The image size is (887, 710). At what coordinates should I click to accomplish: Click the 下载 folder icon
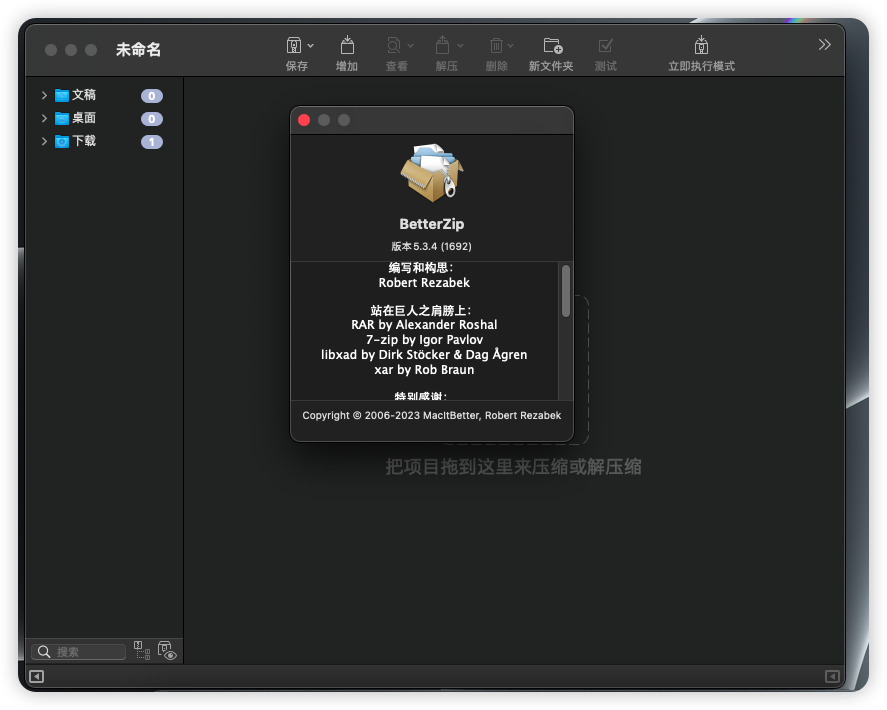[x=62, y=141]
